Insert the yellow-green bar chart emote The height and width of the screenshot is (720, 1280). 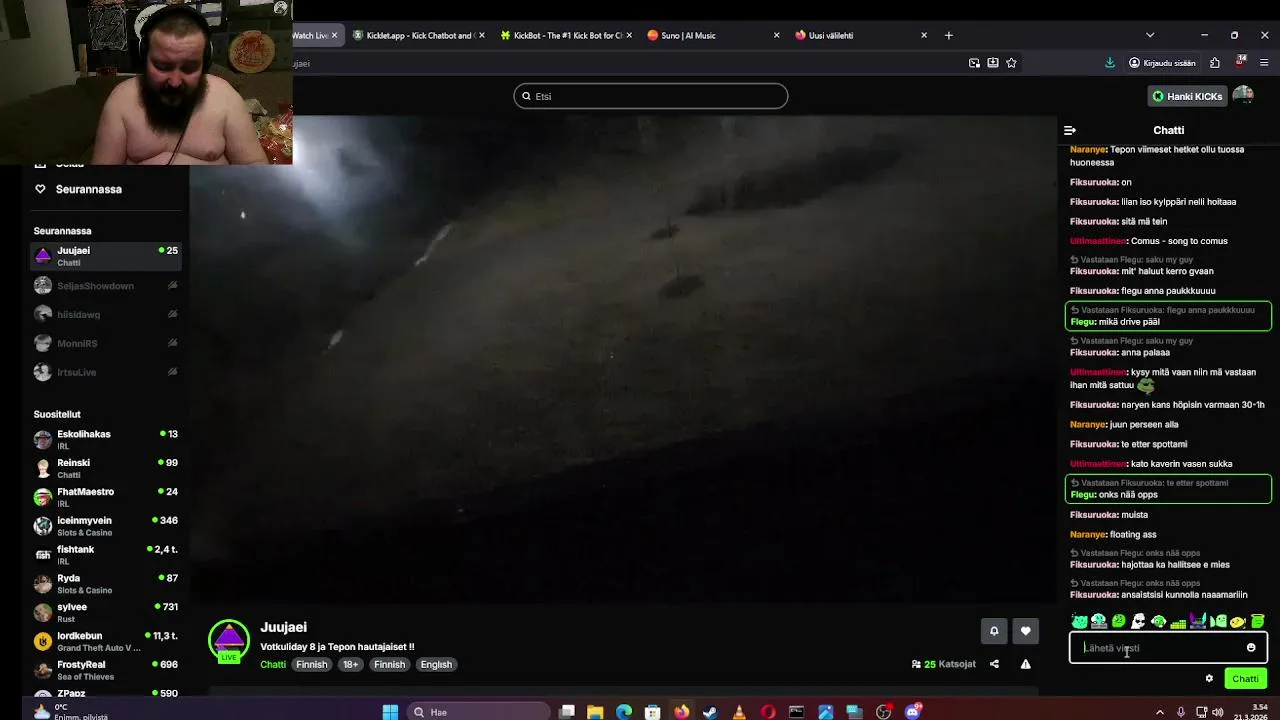click(1178, 622)
